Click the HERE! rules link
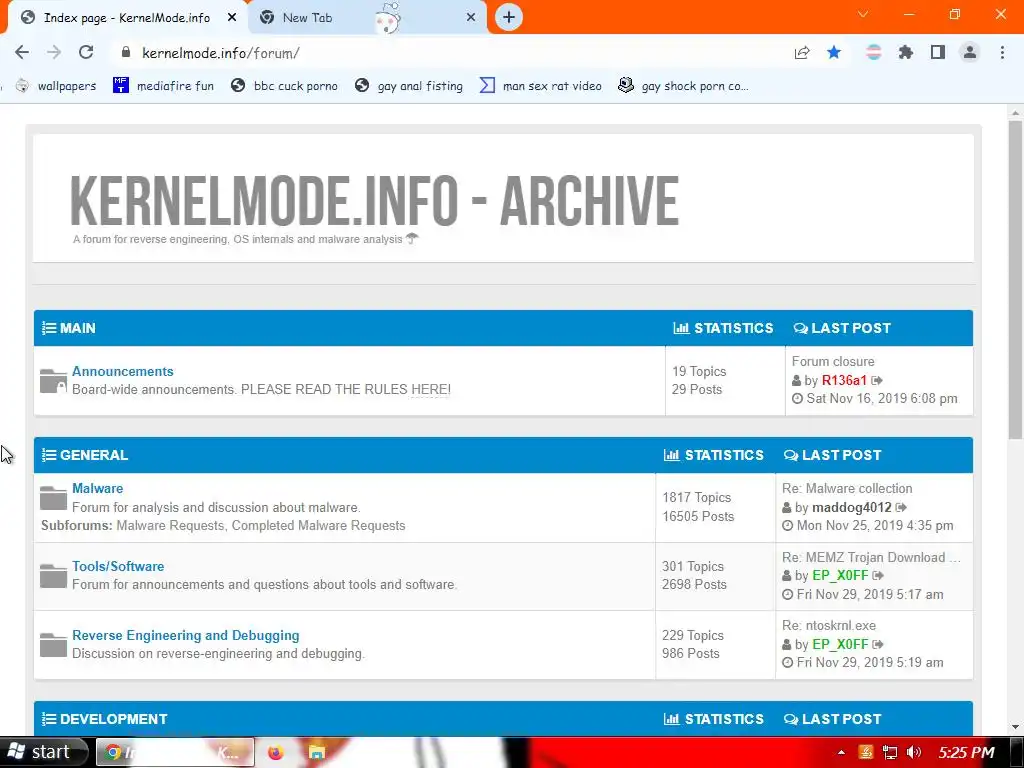1024x768 pixels. click(430, 389)
